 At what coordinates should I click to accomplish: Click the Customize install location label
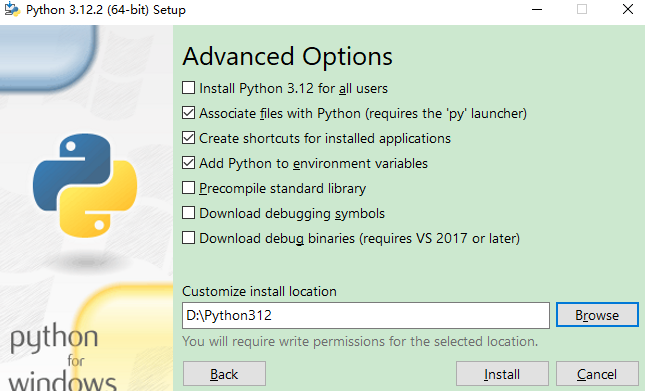click(260, 291)
